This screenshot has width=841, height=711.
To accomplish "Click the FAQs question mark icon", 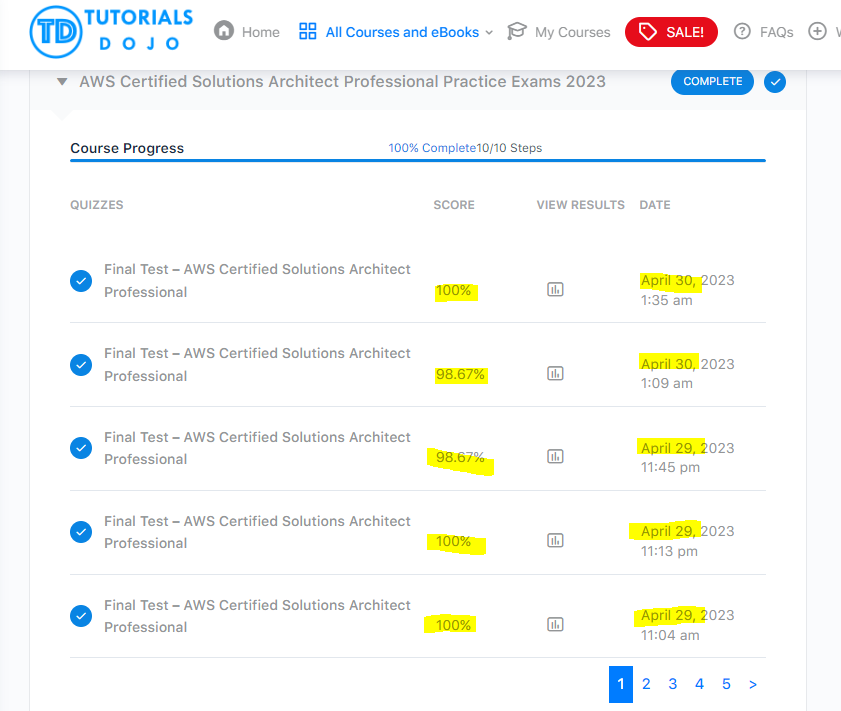I will [x=742, y=31].
